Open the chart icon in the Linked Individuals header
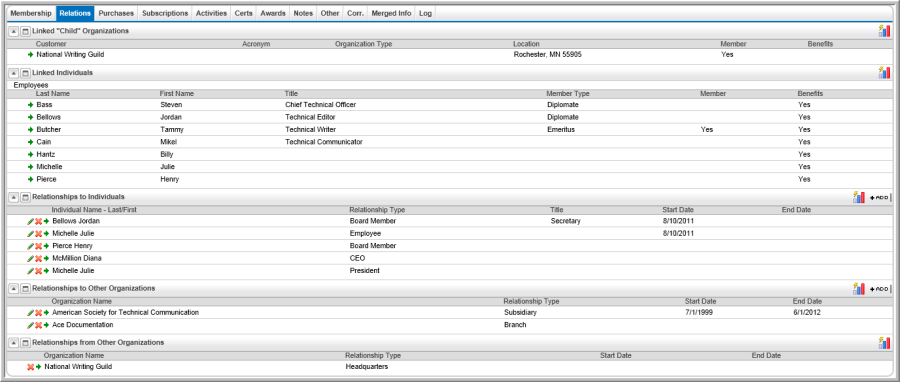Viewport: 900px width, 382px height. click(x=884, y=73)
